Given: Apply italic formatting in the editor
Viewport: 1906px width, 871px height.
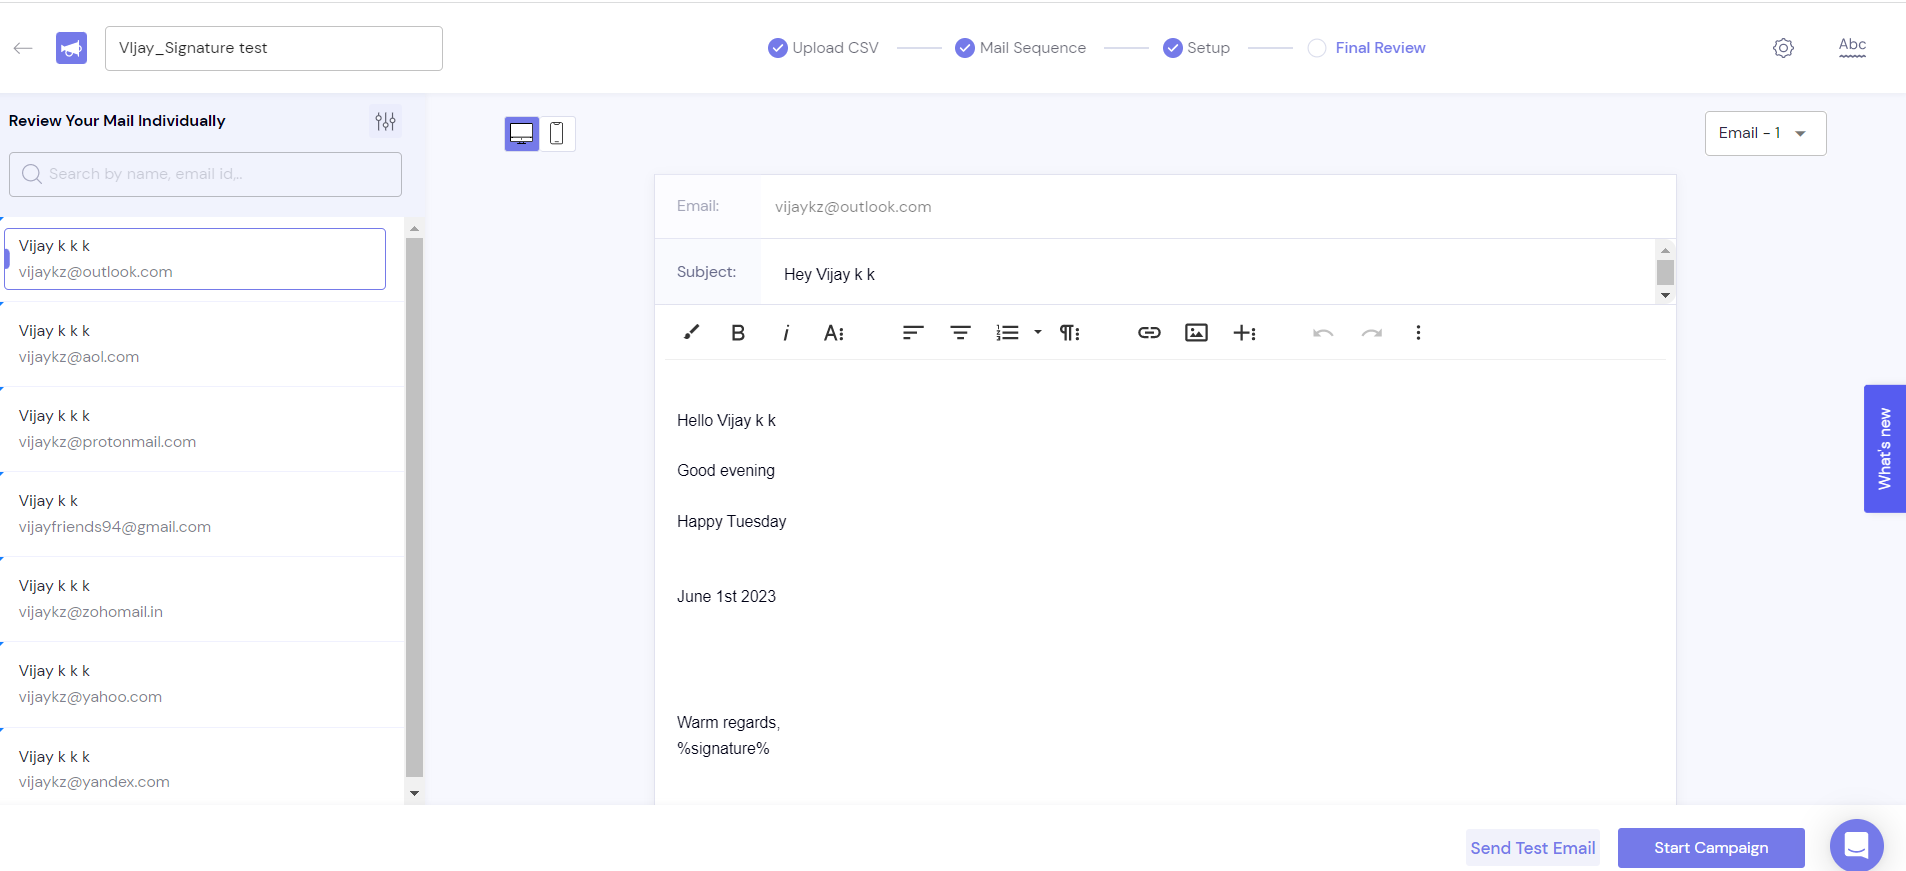Looking at the screenshot, I should point(786,333).
